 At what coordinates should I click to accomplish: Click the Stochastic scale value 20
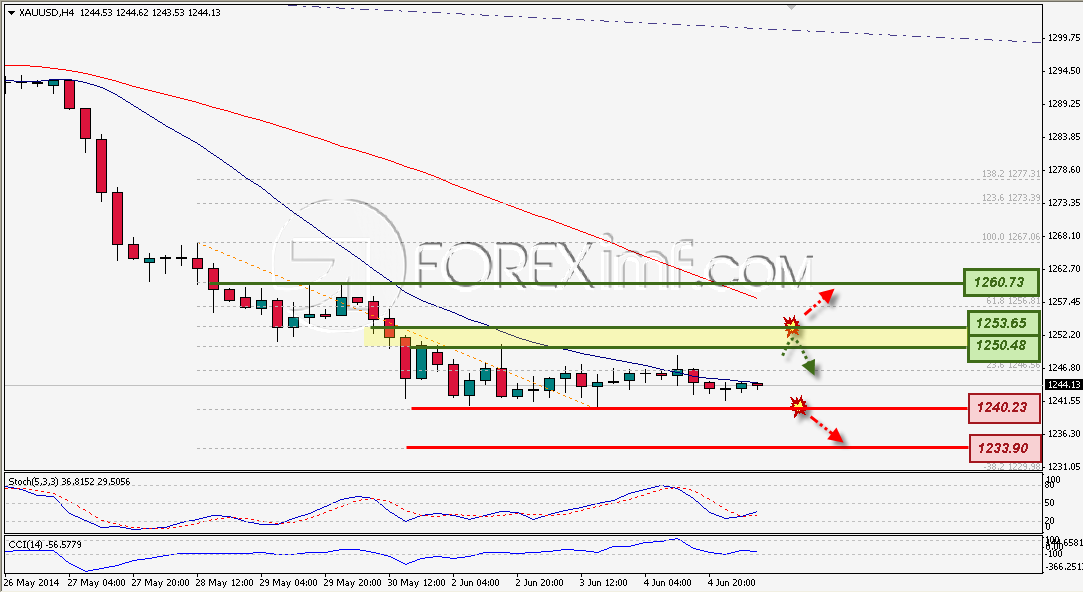1050,521
